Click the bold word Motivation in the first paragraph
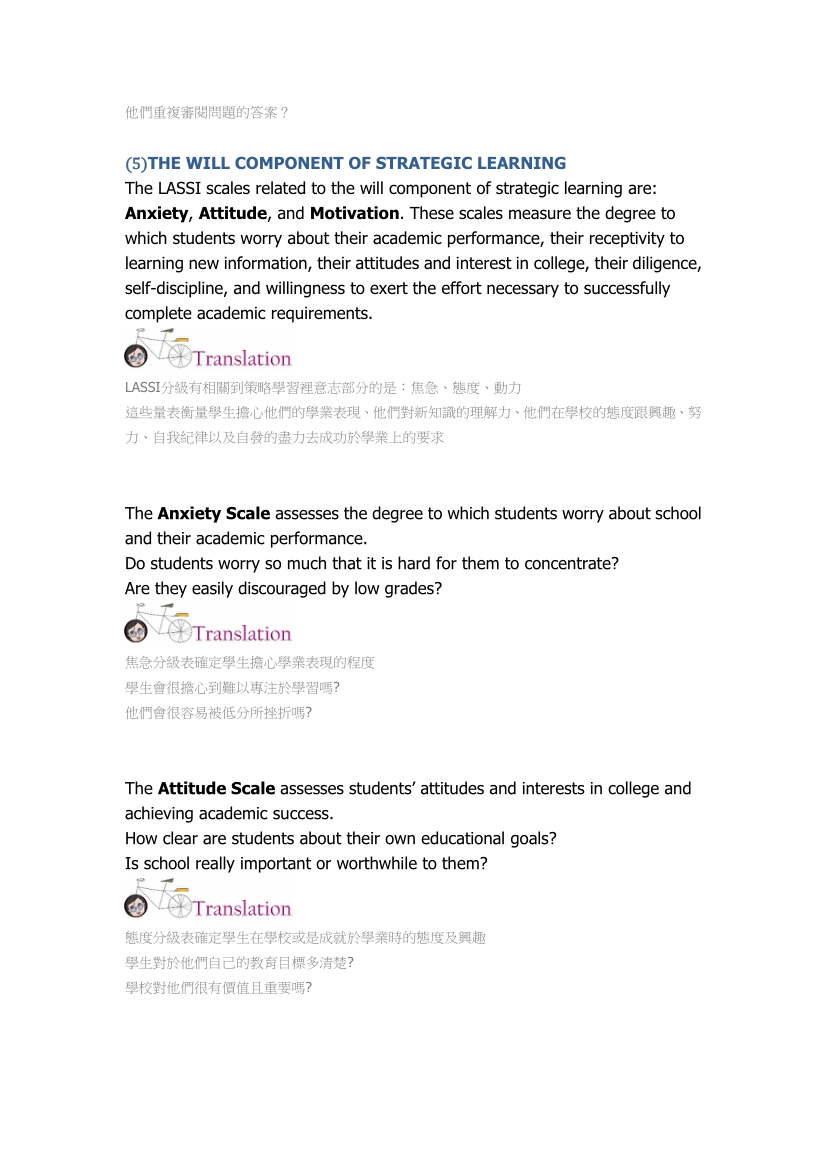Image resolution: width=827 pixels, height=1170 pixels. [x=354, y=213]
